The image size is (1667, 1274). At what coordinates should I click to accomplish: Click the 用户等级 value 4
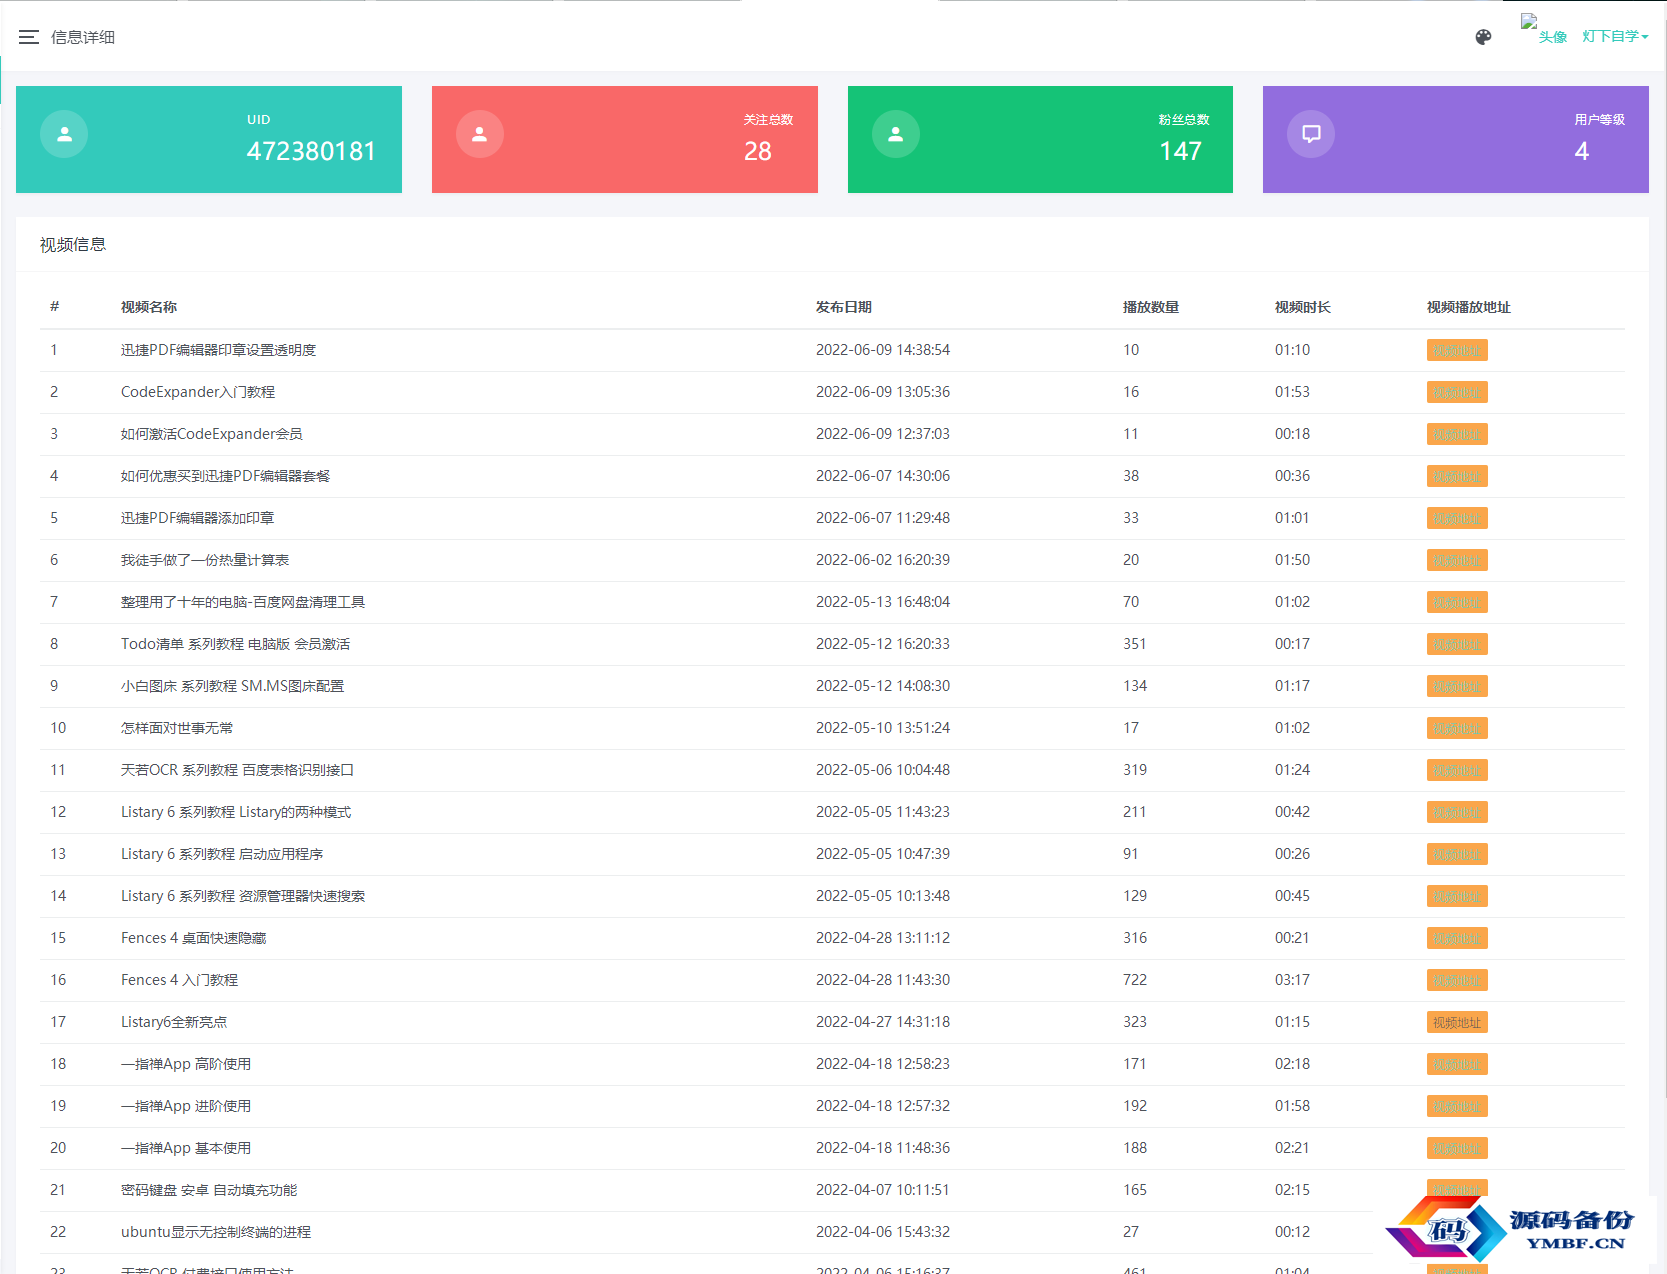[x=1582, y=151]
